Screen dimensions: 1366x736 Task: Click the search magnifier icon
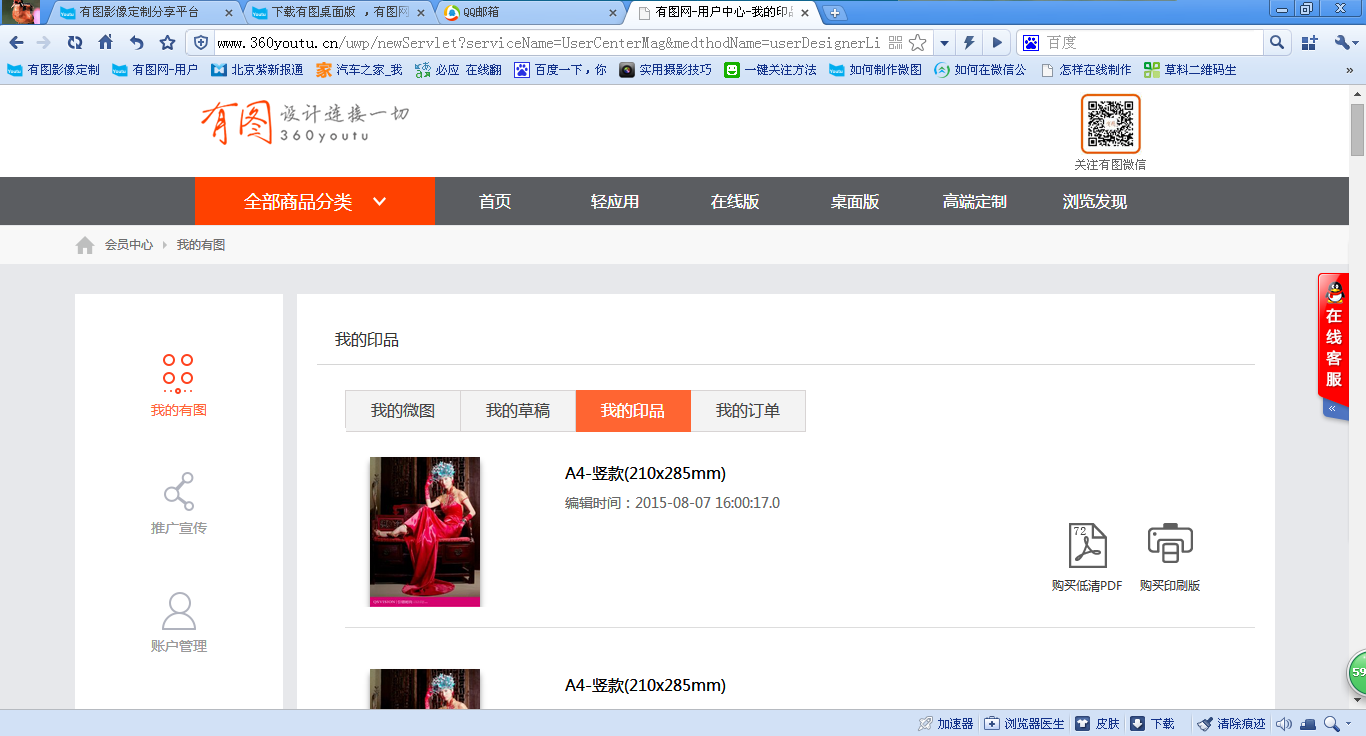1277,43
